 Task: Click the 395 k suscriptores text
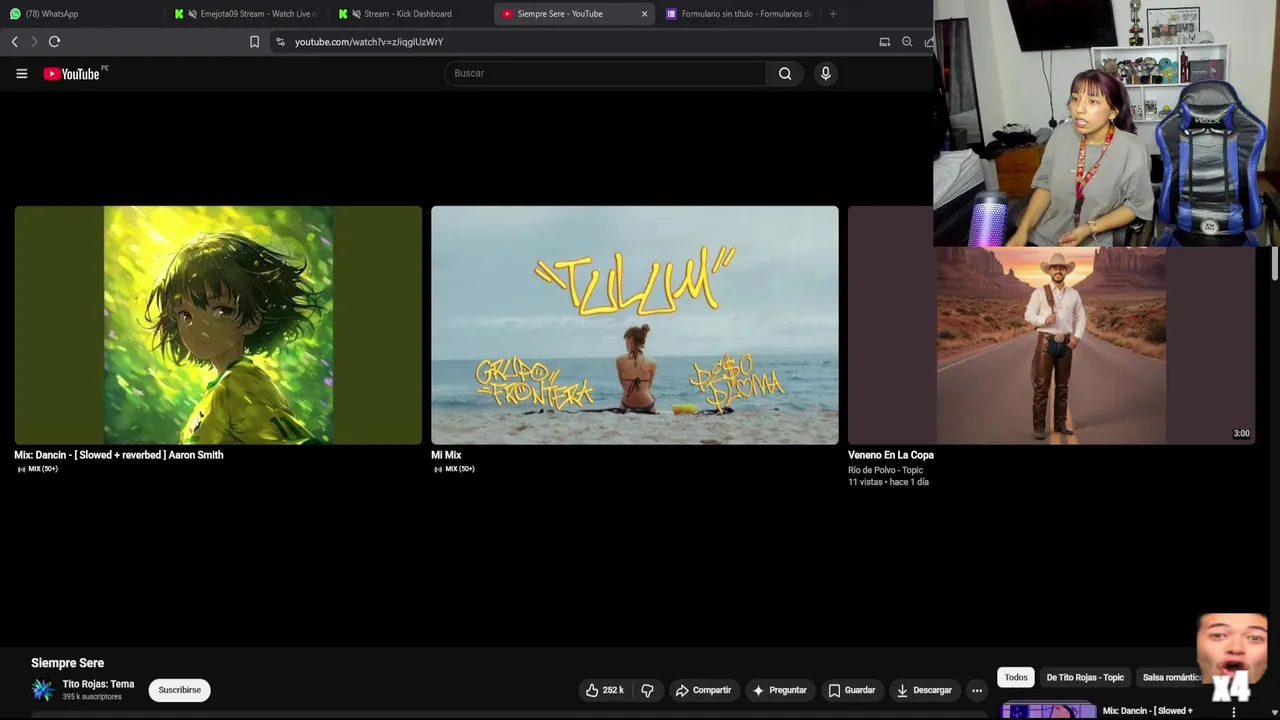click(92, 697)
